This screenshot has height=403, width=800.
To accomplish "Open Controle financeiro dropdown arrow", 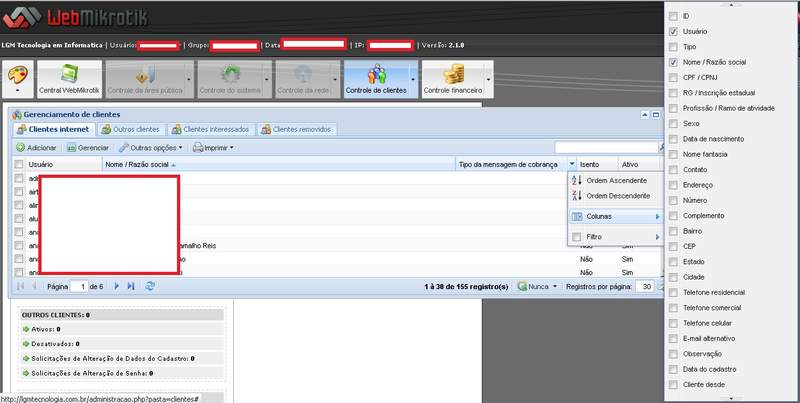I will (x=489, y=80).
